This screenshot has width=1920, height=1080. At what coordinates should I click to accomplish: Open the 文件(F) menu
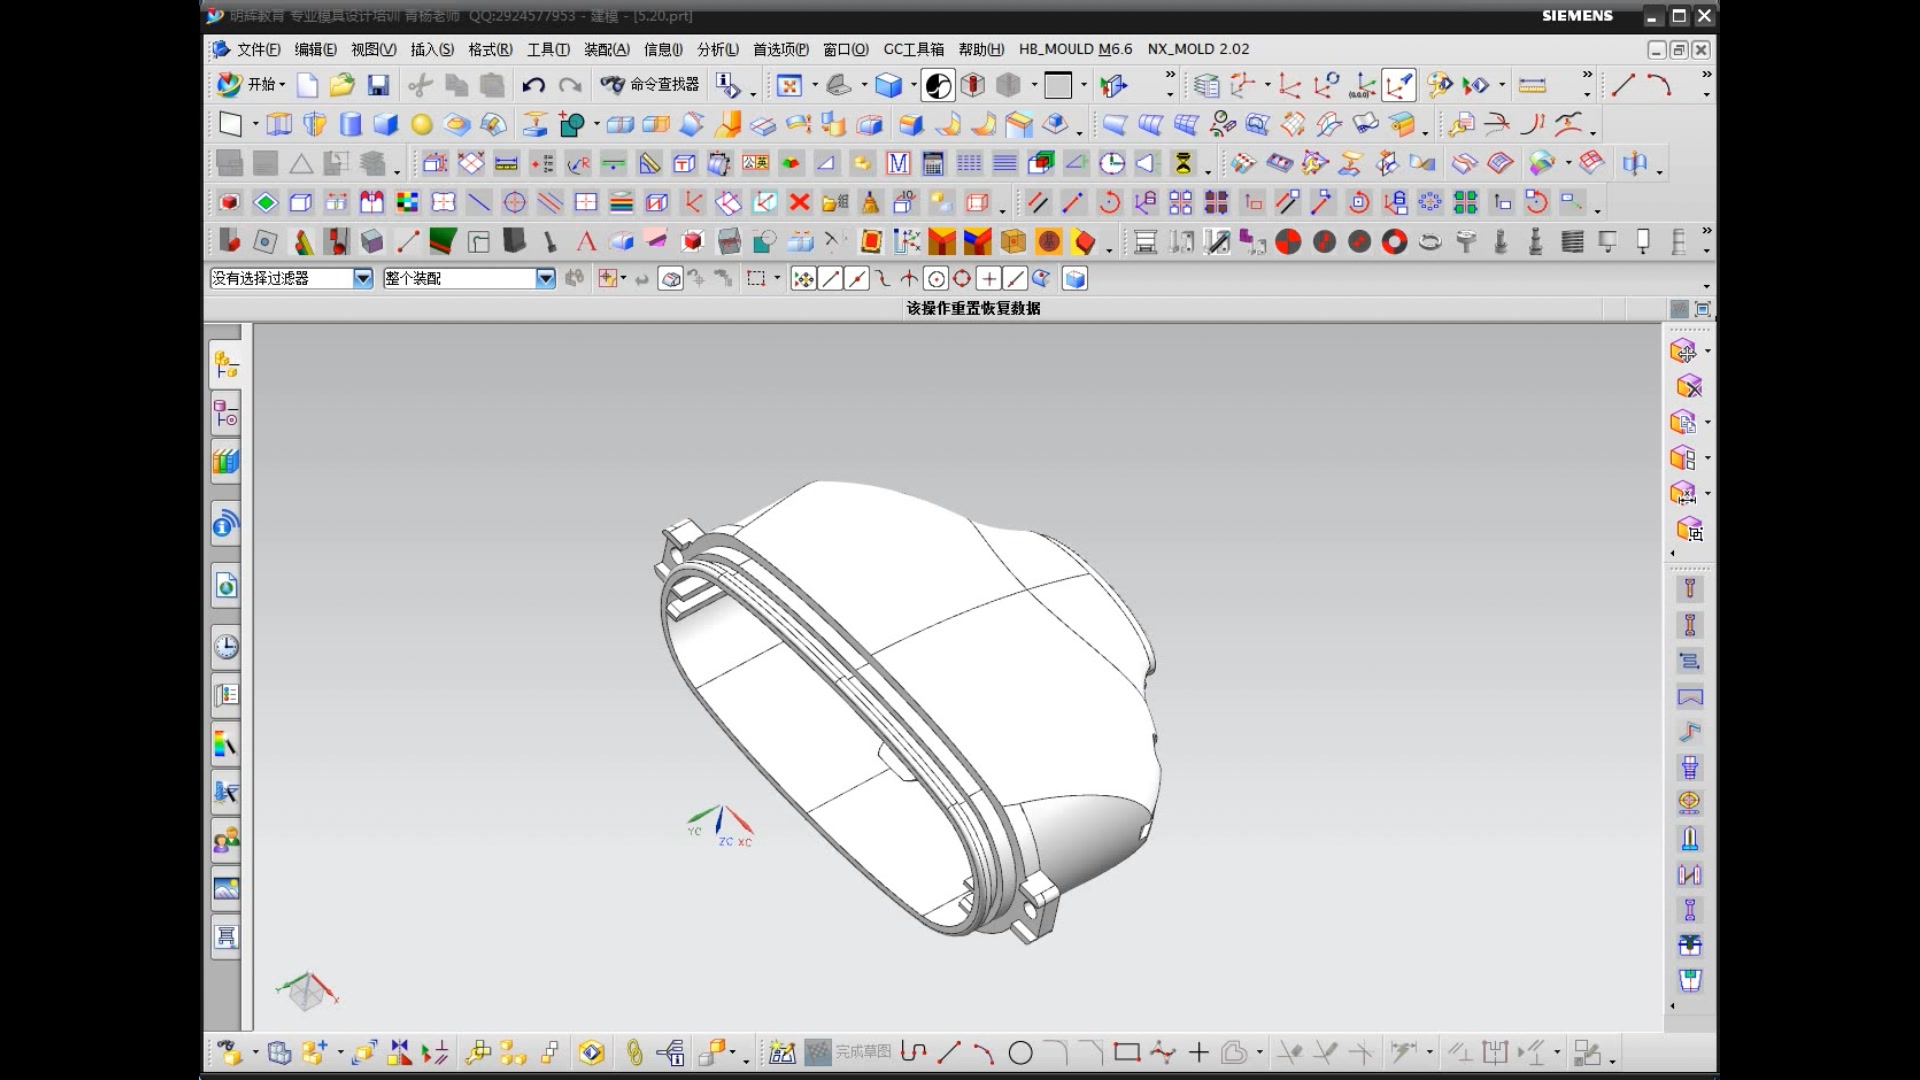coord(258,49)
